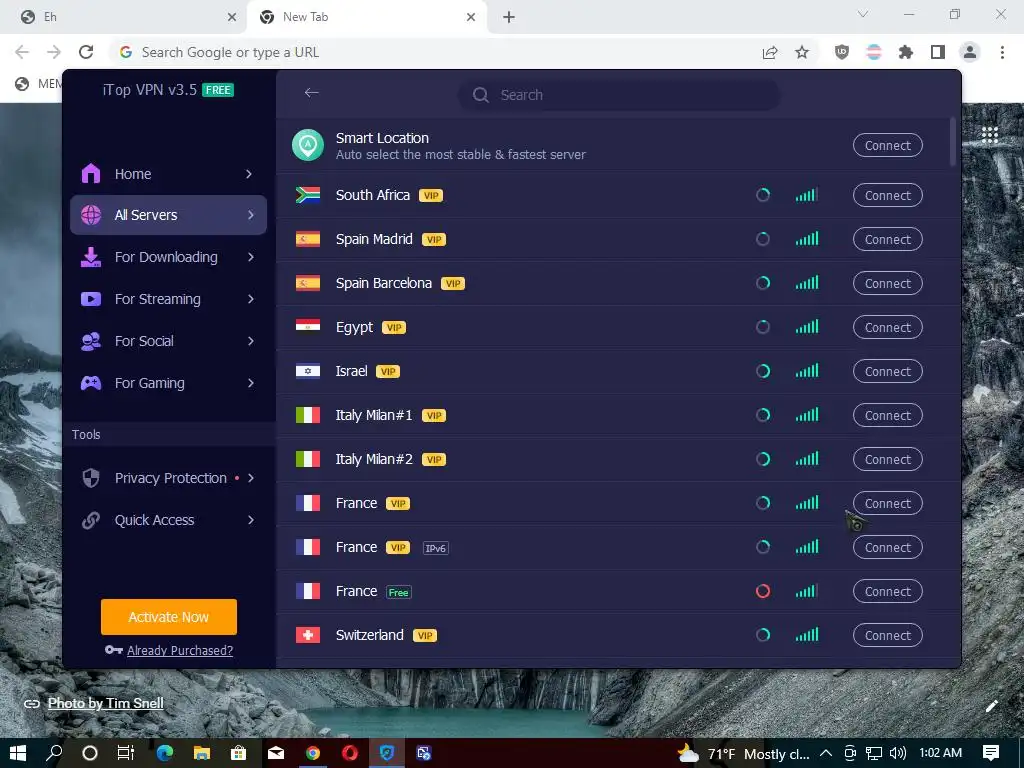Open Opera from the taskbar

point(350,753)
